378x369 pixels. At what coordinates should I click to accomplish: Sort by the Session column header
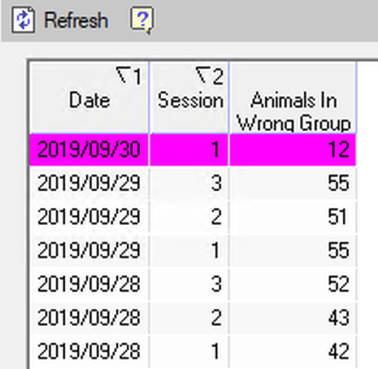tap(189, 98)
